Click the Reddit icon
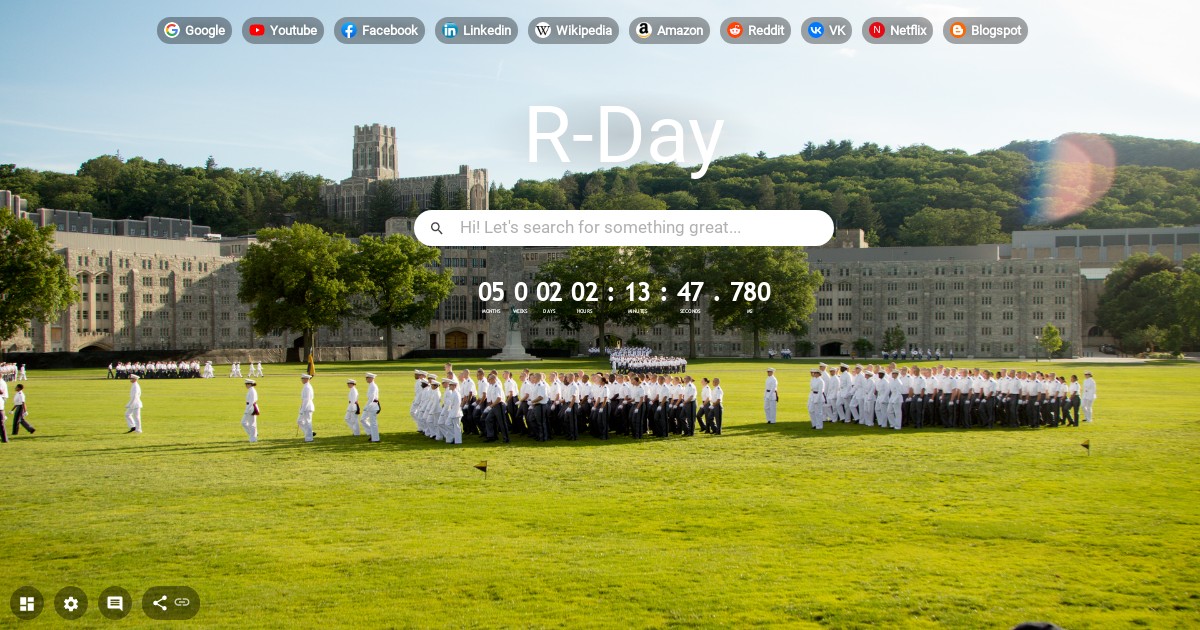 click(735, 30)
